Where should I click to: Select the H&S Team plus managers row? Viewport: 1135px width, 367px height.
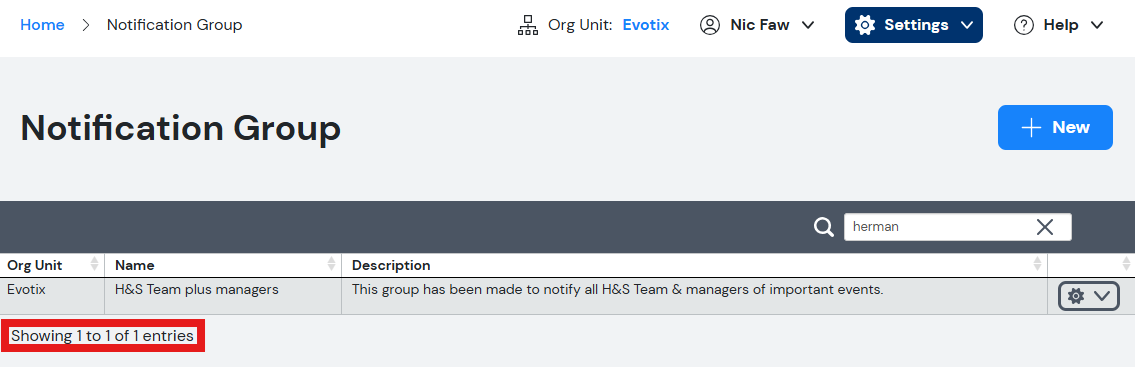pos(523,296)
